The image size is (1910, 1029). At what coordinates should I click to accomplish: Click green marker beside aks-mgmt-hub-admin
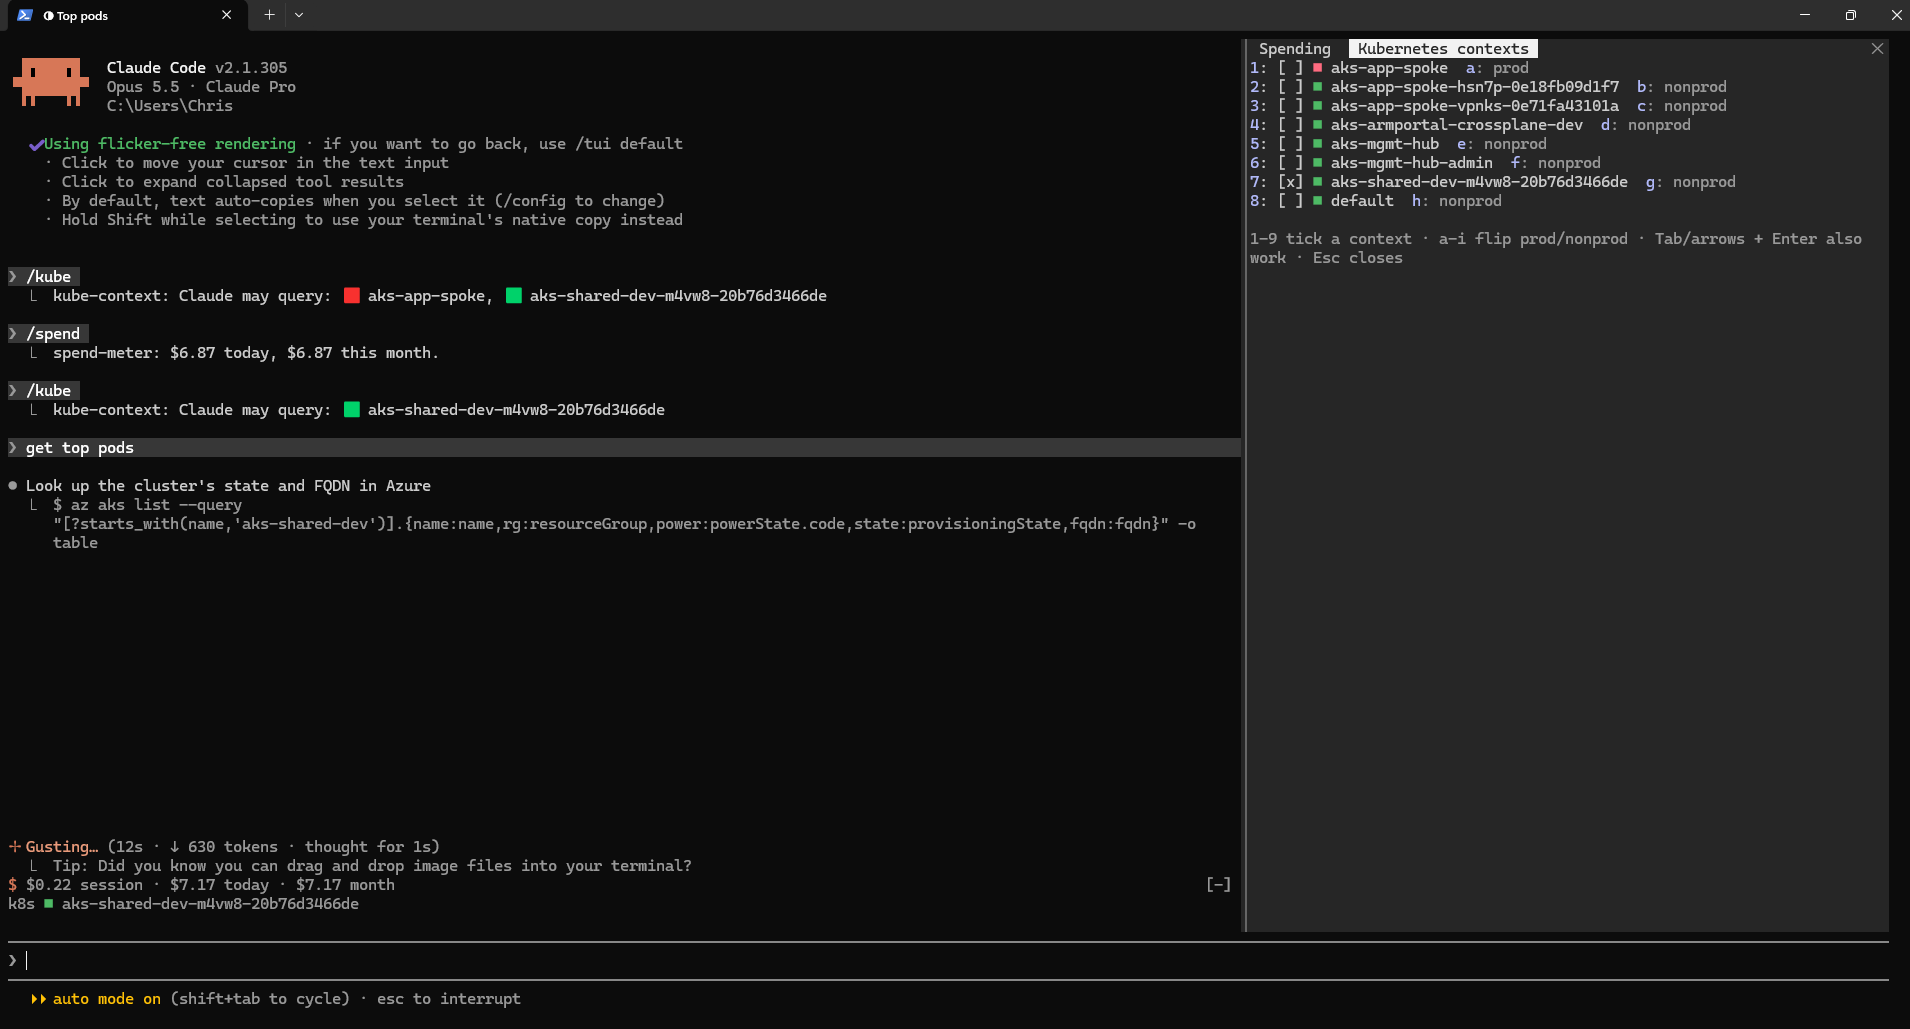[1317, 163]
